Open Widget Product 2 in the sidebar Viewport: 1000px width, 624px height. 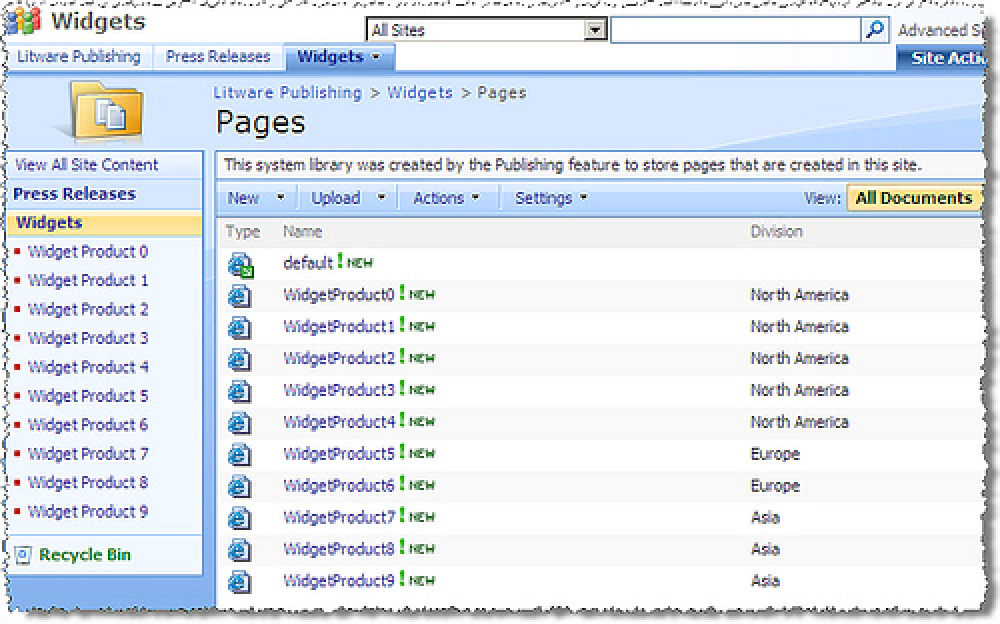(x=87, y=310)
